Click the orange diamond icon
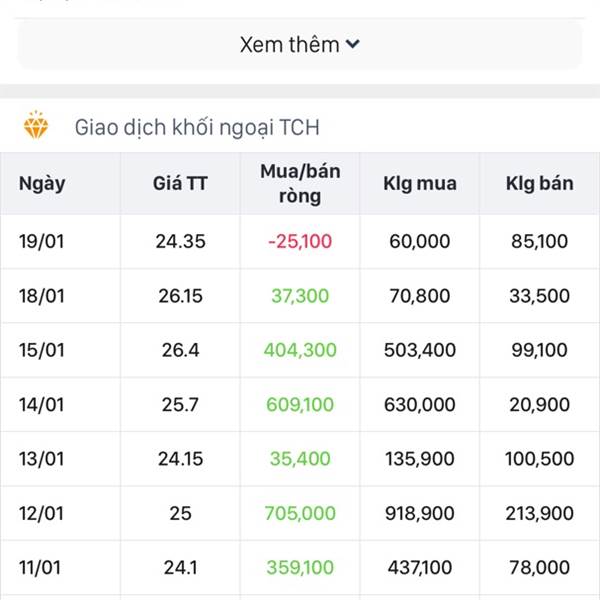The width and height of the screenshot is (600, 600). 36,125
